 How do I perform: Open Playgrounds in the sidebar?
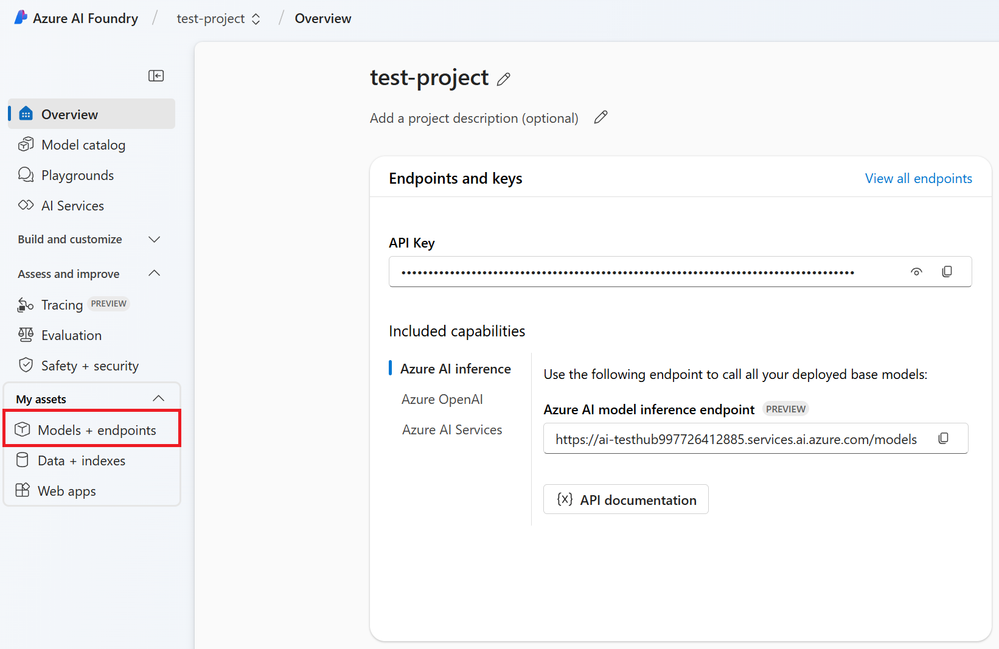click(77, 175)
